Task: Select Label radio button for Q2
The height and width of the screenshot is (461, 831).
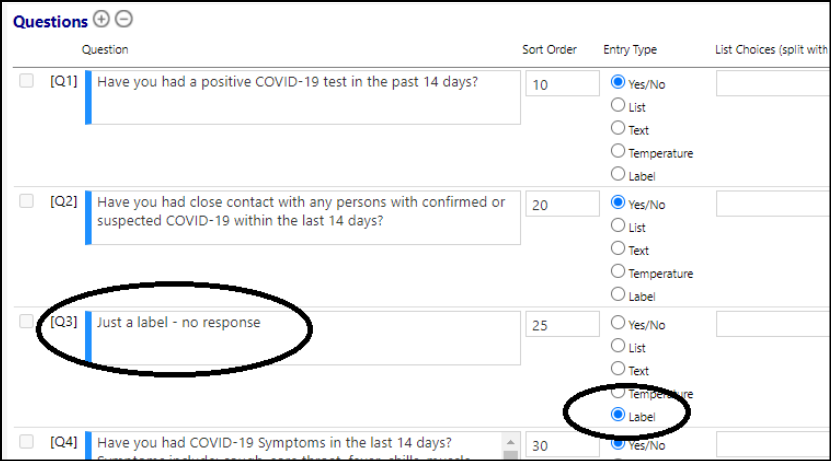Action: 618,294
